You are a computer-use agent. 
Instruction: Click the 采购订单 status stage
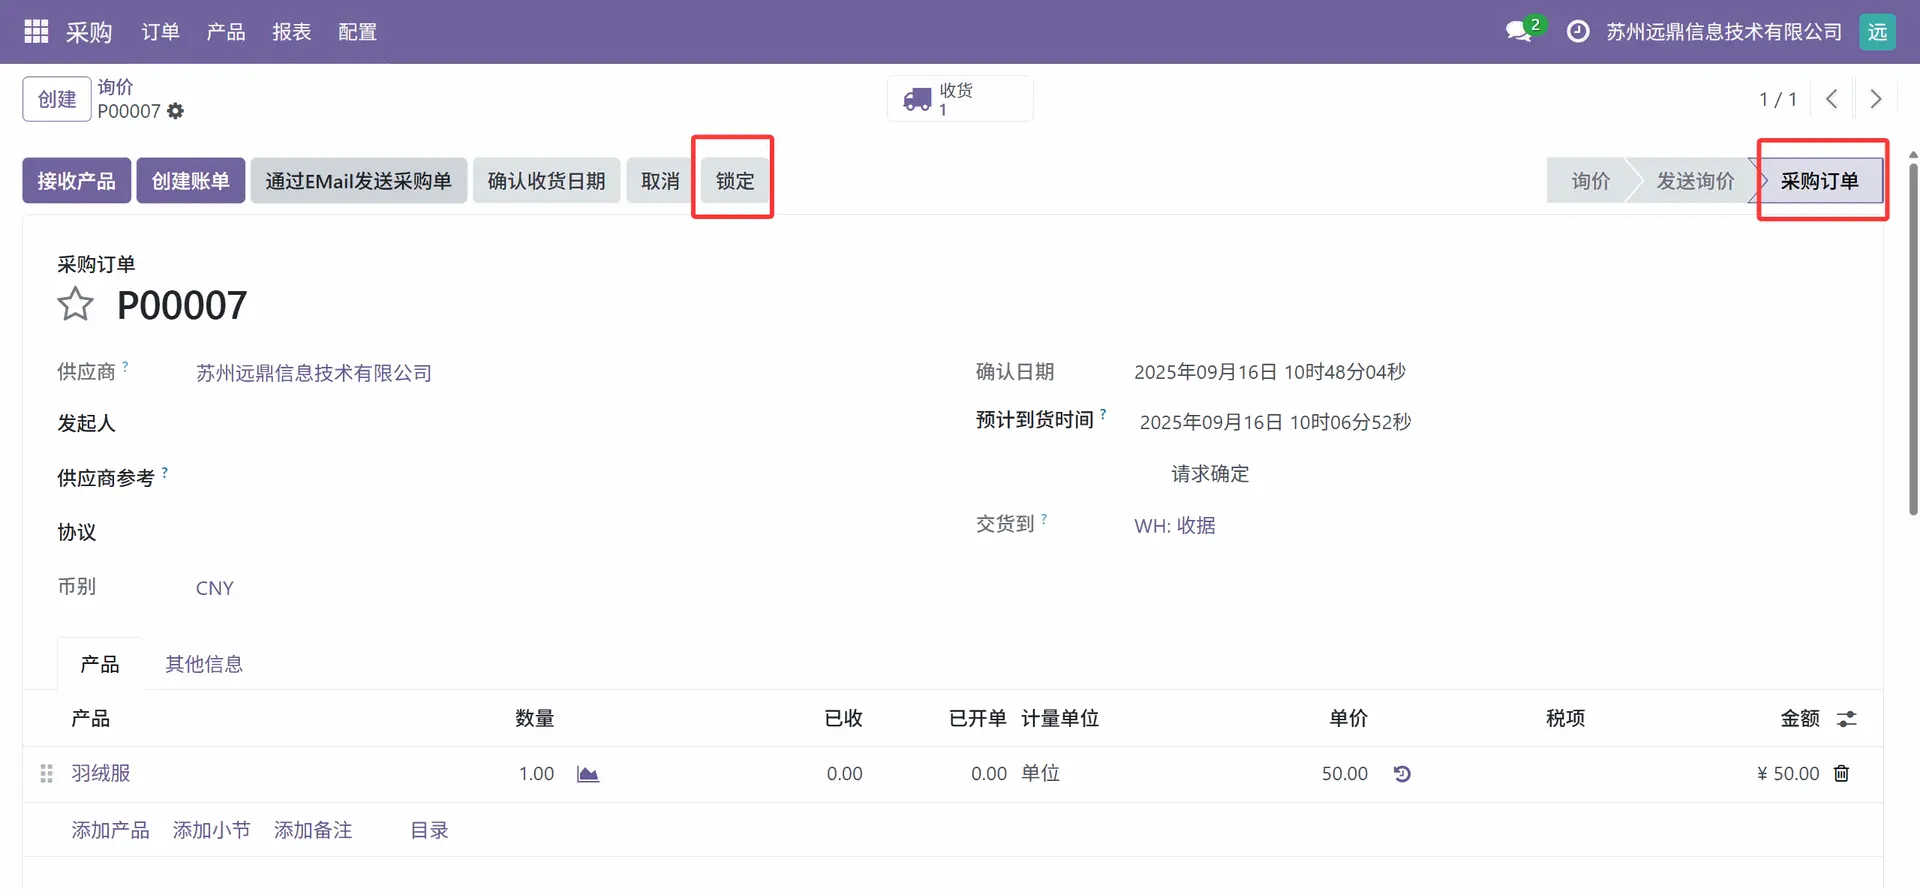pos(1819,181)
